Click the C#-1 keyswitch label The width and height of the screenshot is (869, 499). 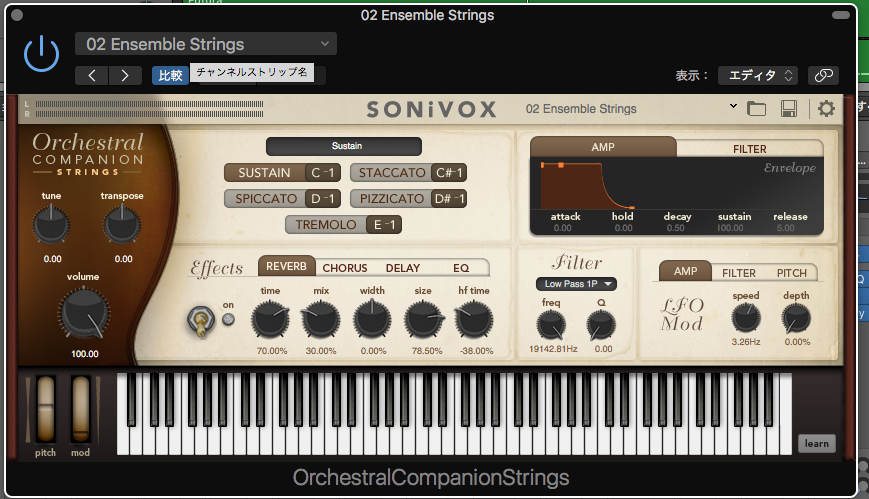449,173
